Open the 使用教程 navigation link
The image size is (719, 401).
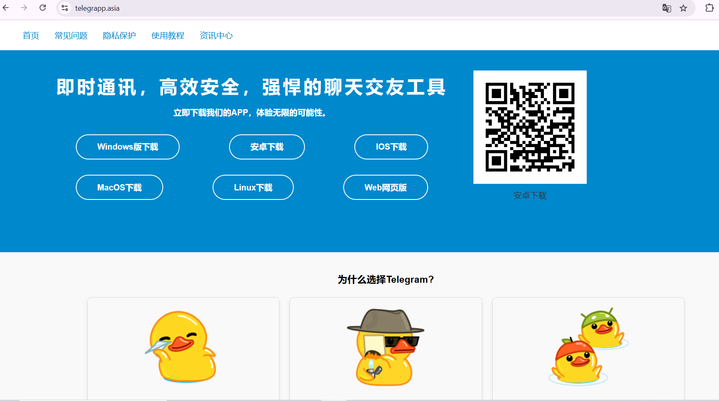tap(168, 36)
